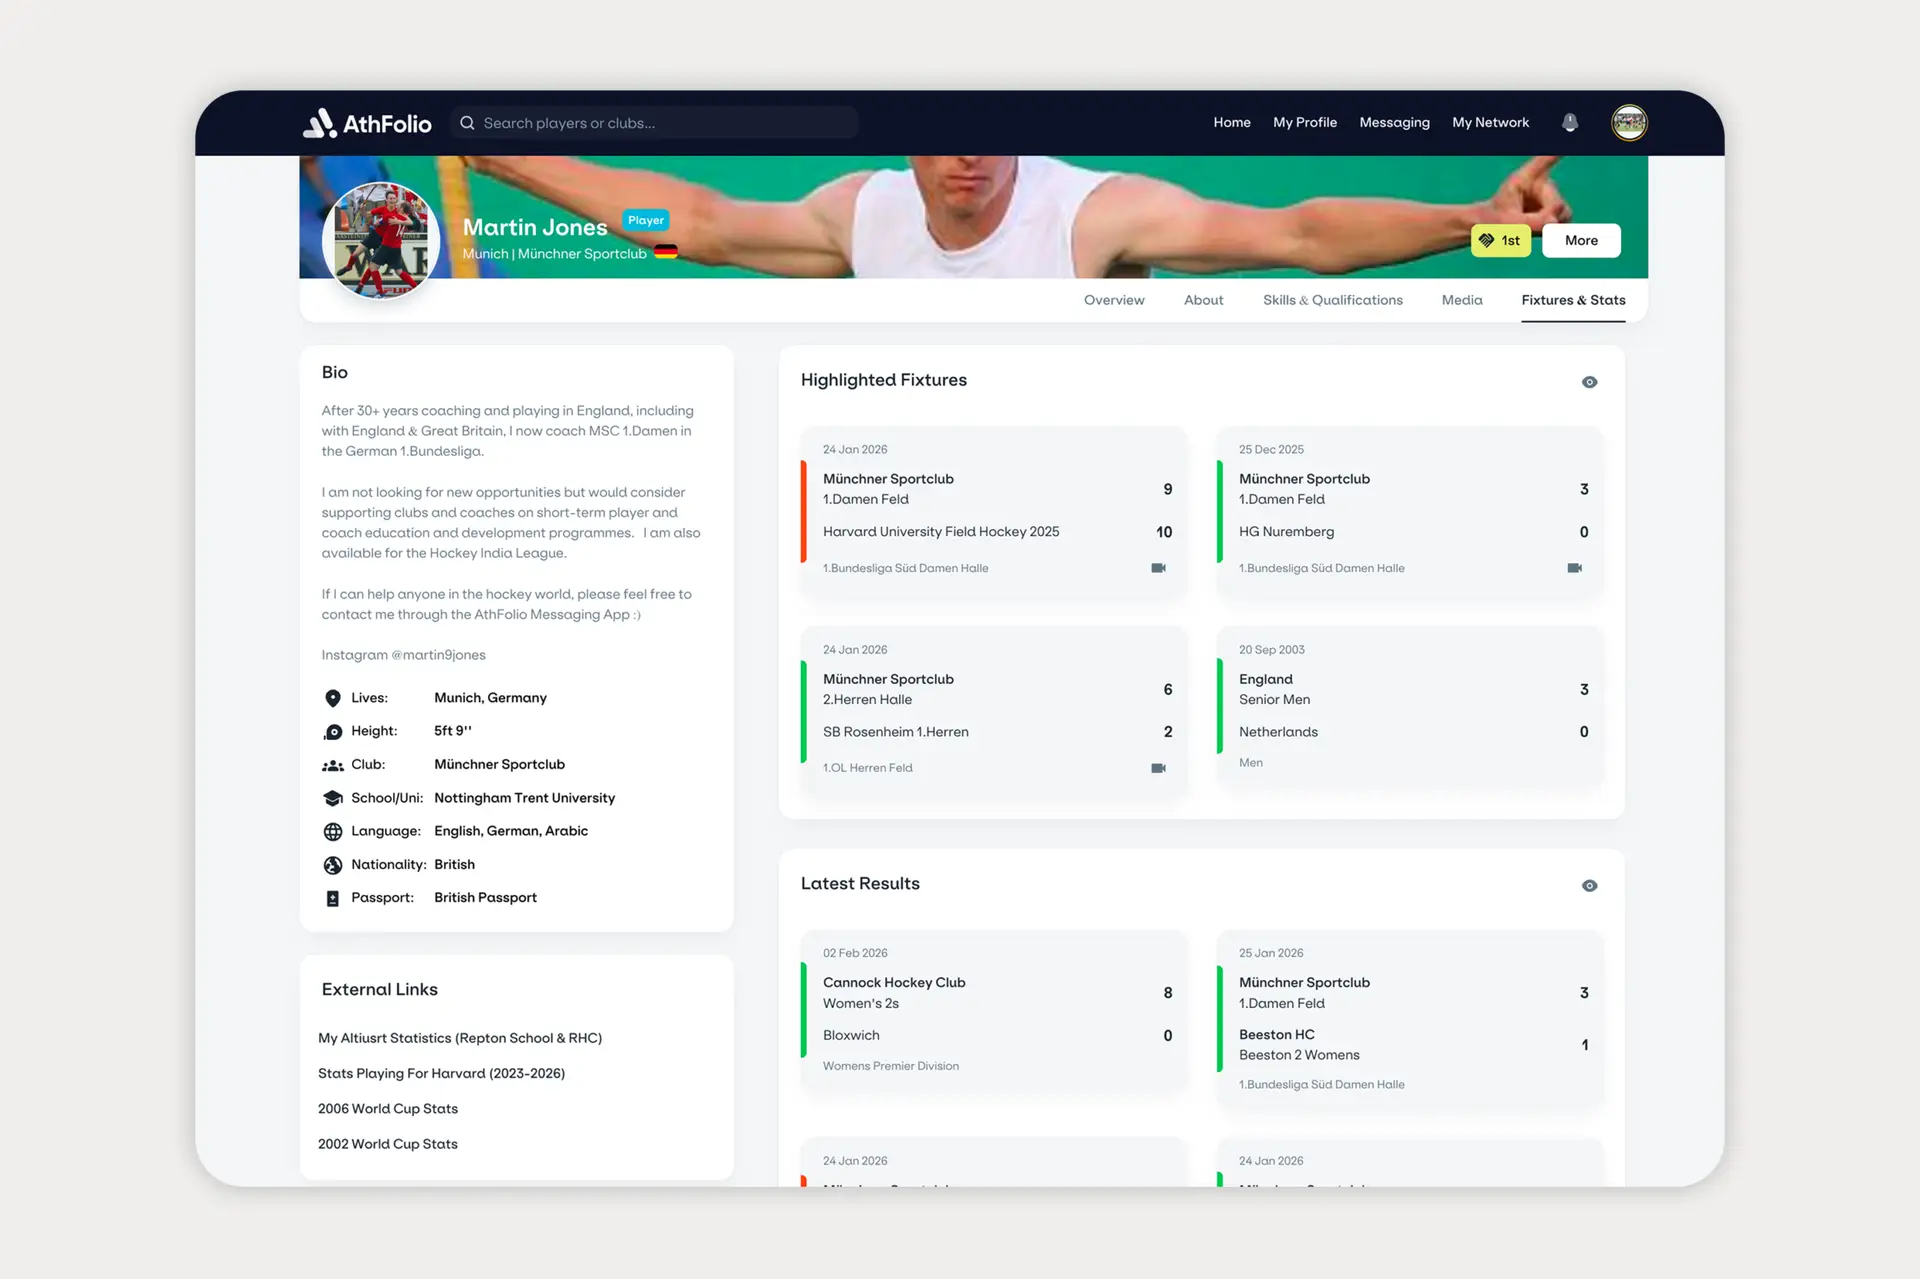Open the user avatar in navbar

click(x=1629, y=122)
